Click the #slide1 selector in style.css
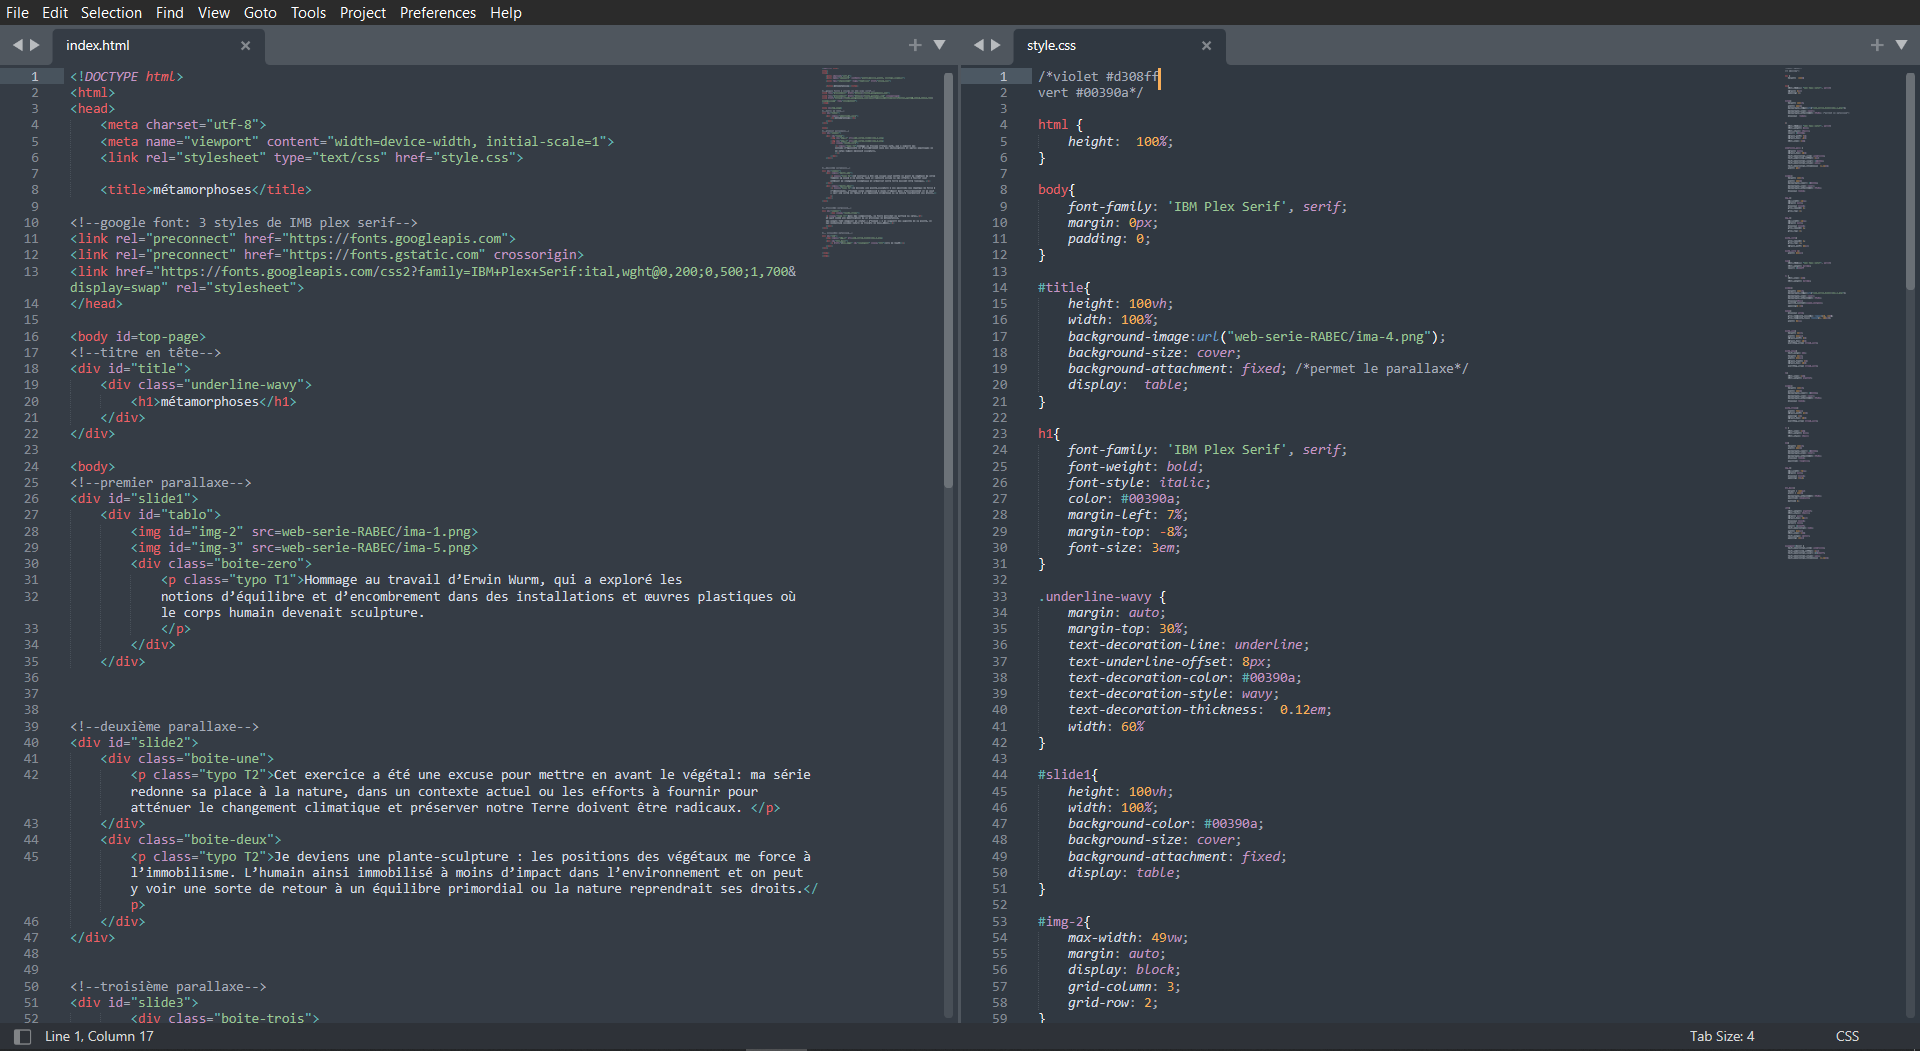 [1064, 774]
